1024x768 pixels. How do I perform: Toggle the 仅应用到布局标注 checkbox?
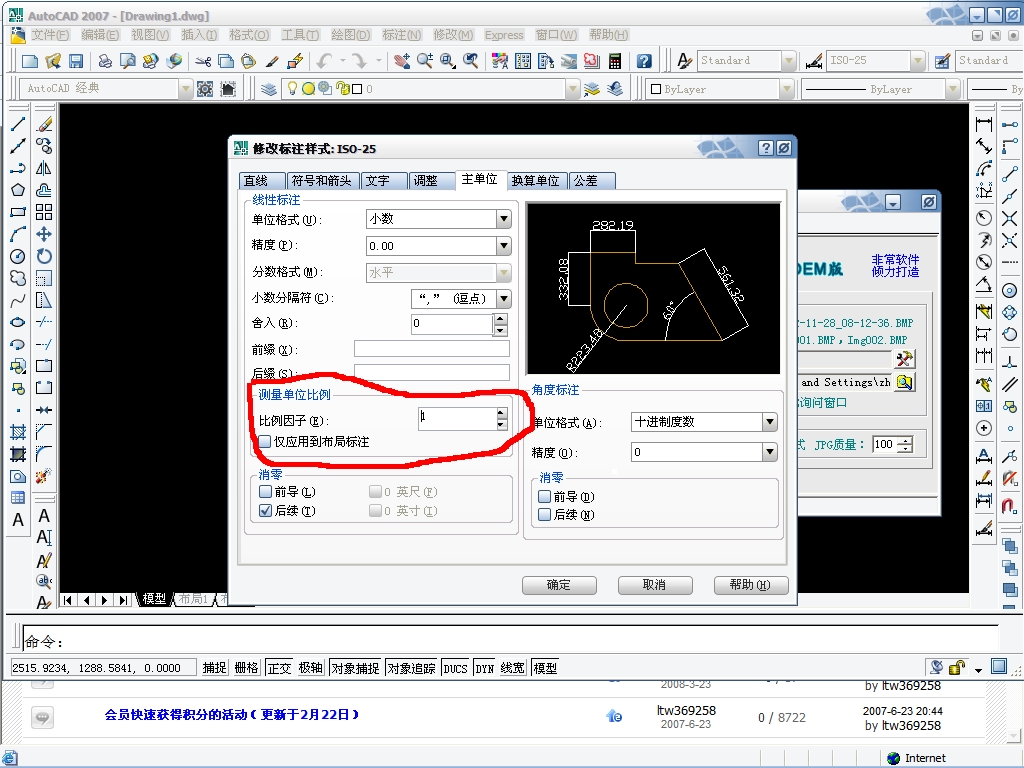(x=264, y=441)
